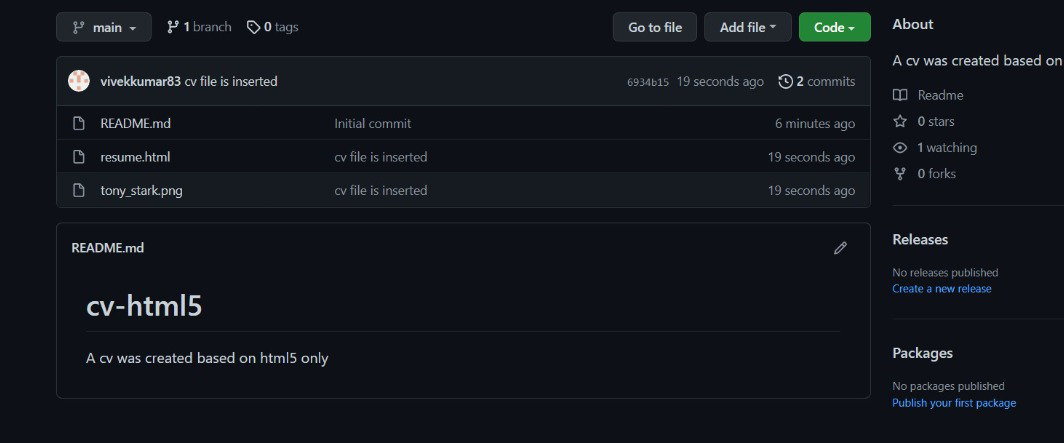Click the fork icon next to 0 forks
The height and width of the screenshot is (443, 1064).
[x=900, y=174]
